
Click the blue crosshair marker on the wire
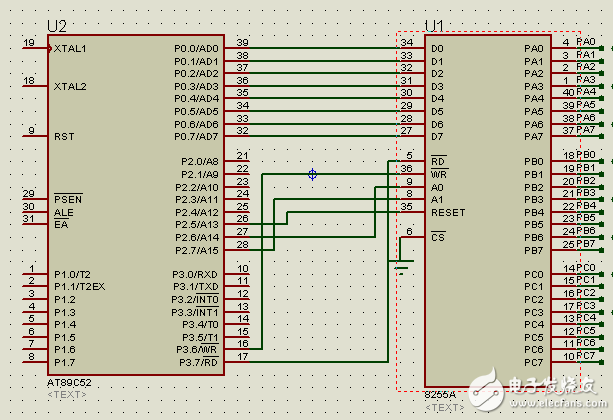click(x=312, y=174)
